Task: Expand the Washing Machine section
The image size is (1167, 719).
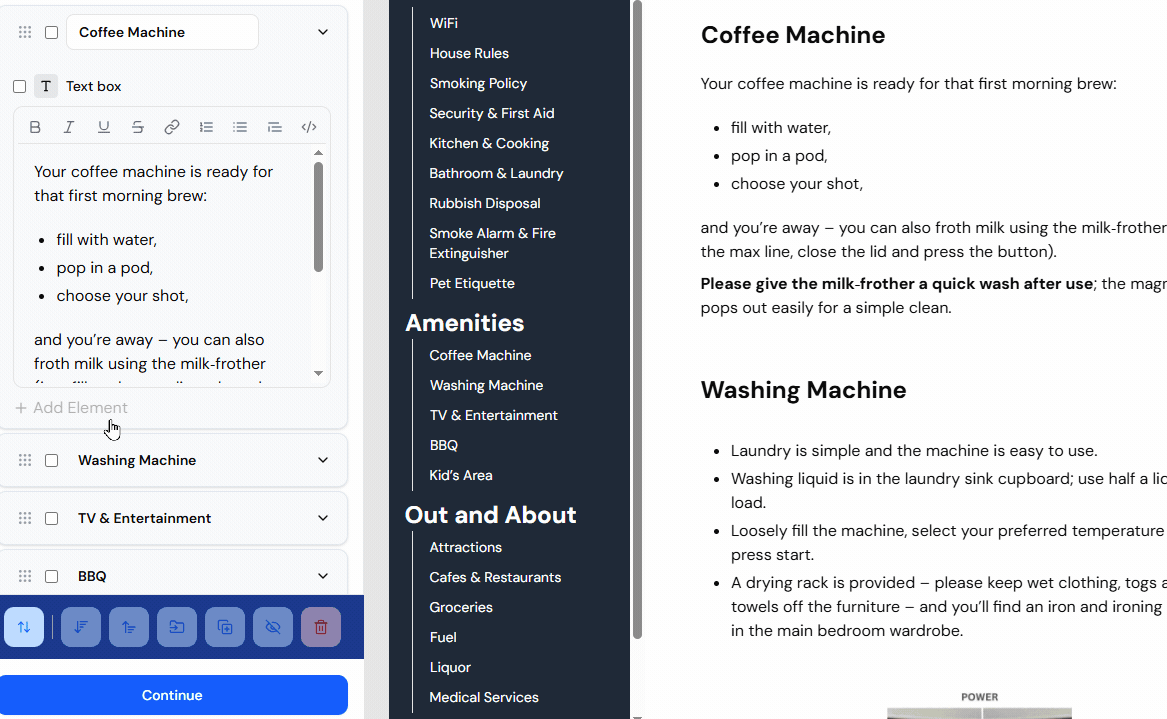Action: [x=322, y=460]
